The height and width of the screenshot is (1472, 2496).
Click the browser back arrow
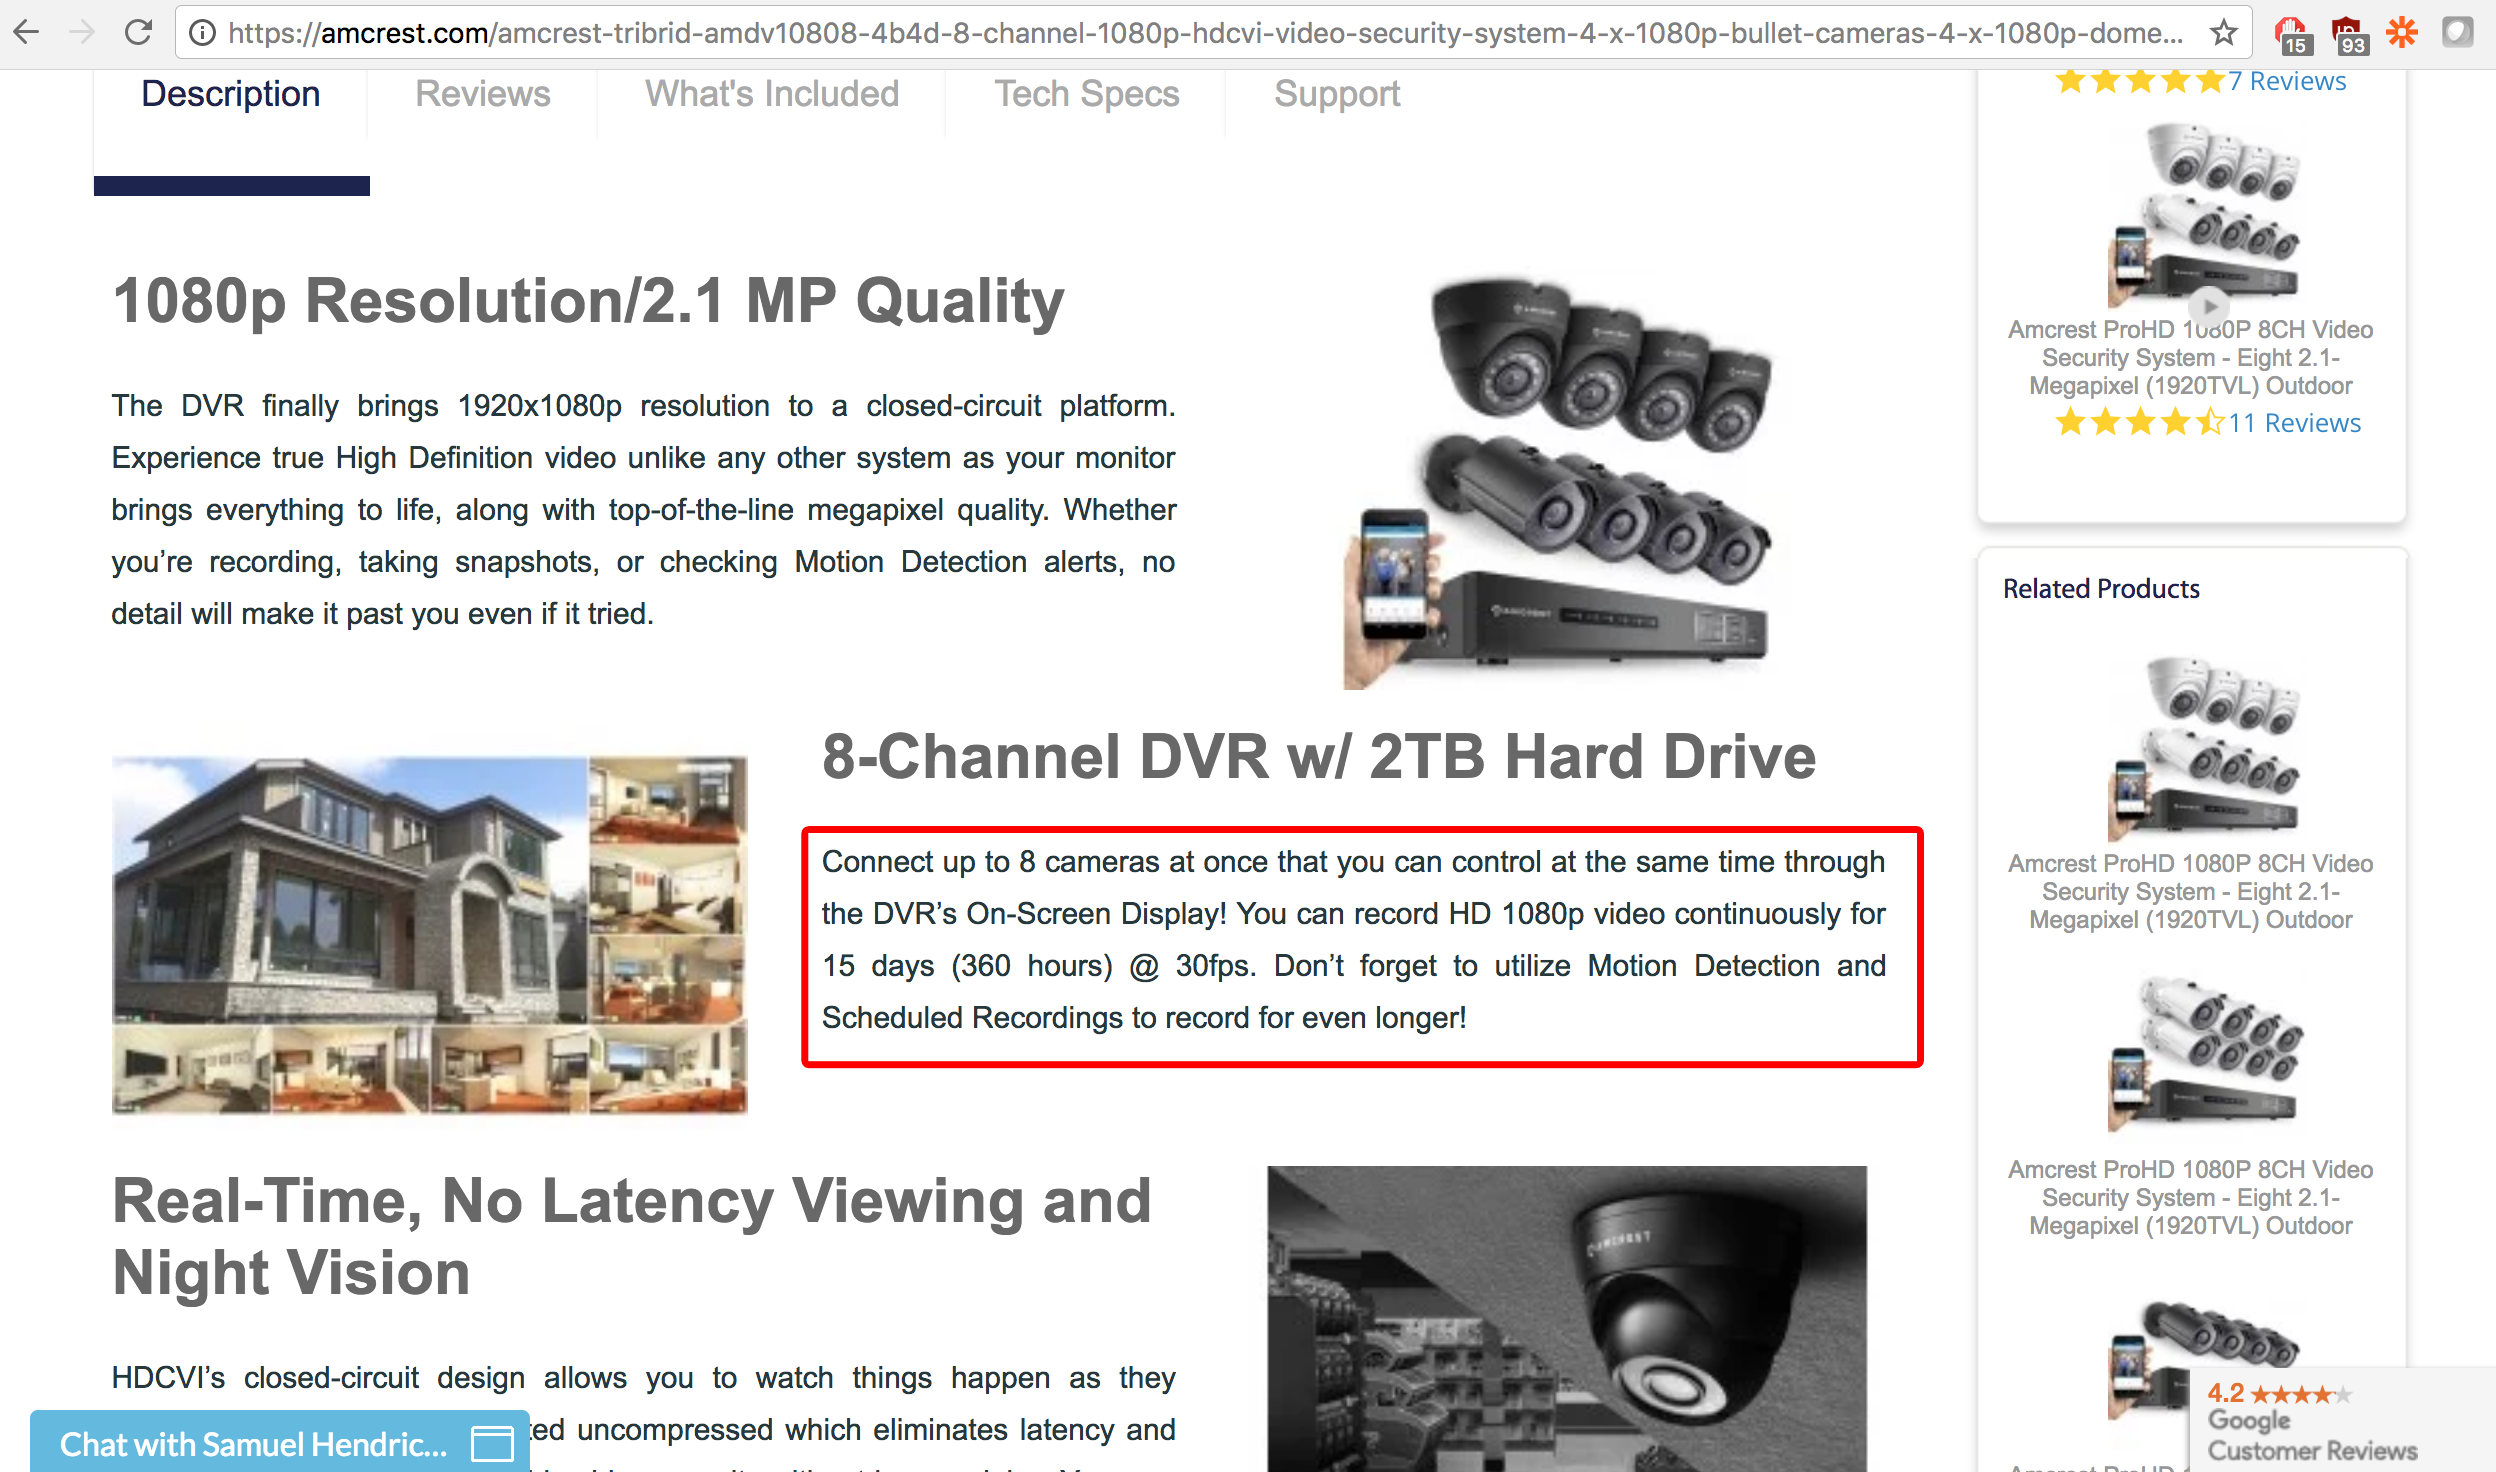click(27, 33)
